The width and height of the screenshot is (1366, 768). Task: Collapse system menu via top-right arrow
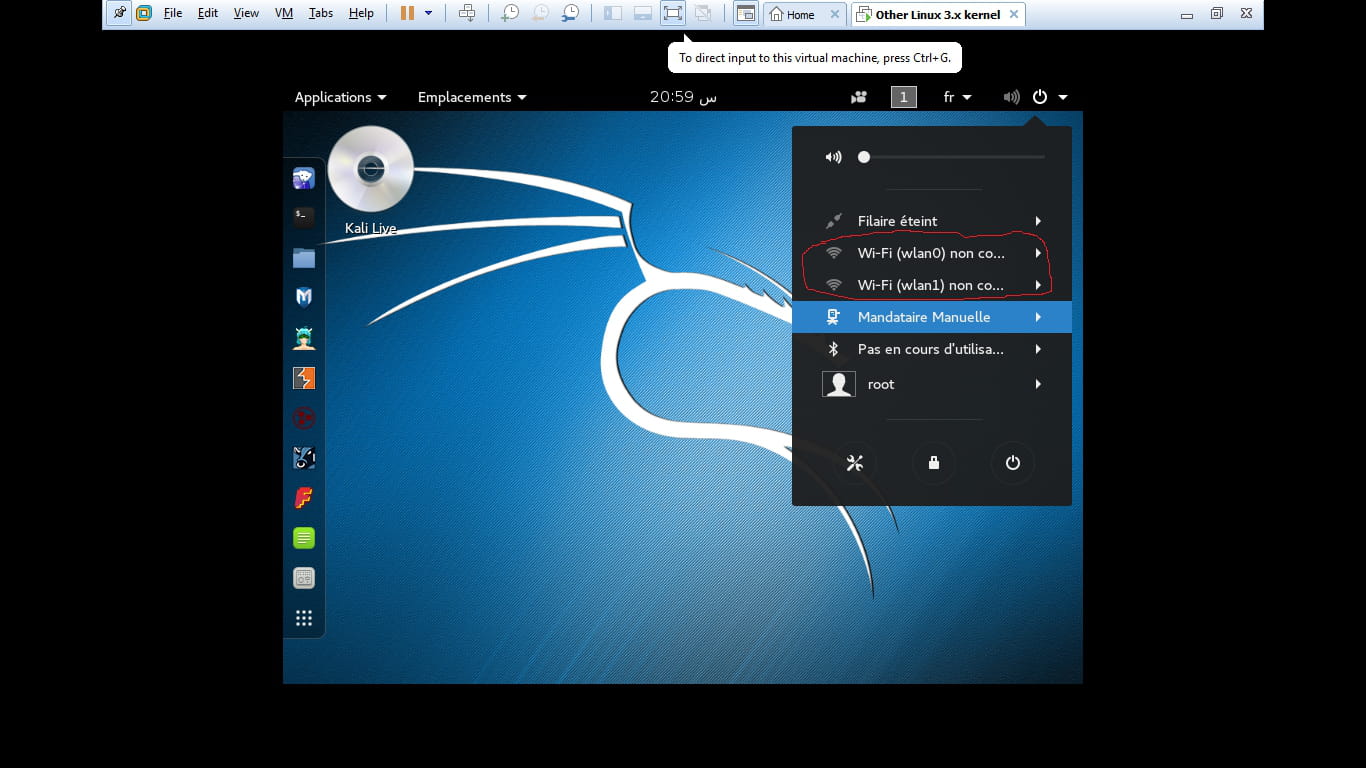[x=1063, y=97]
